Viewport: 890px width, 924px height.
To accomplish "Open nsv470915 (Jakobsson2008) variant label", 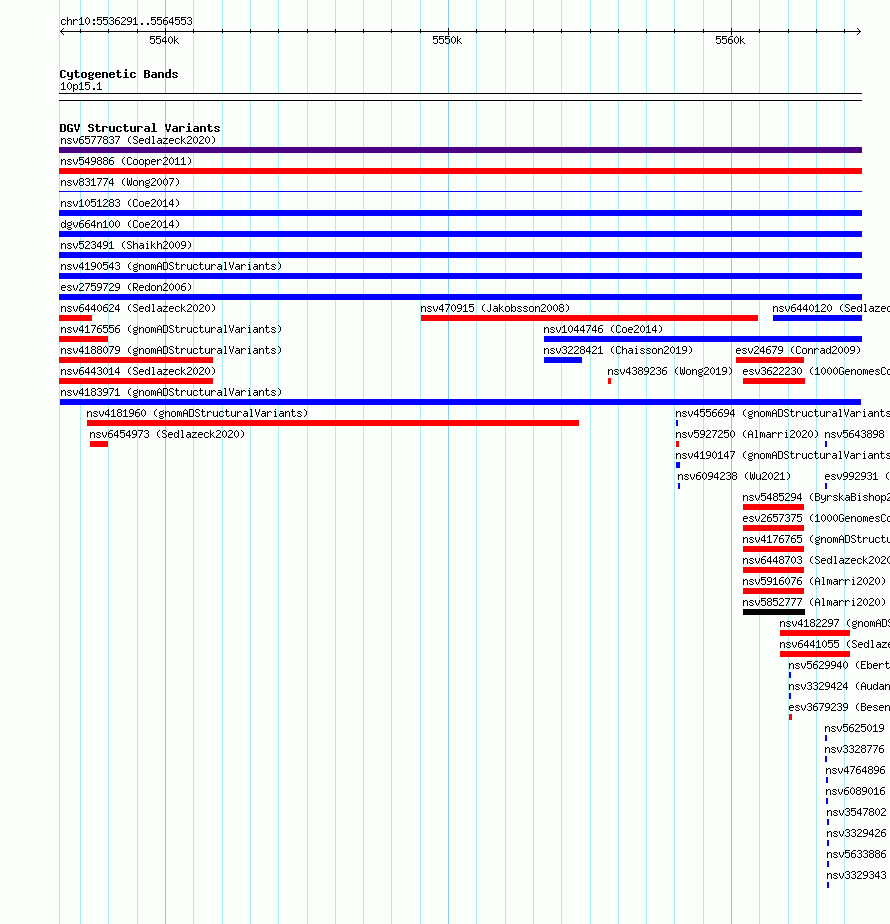I will coord(495,308).
